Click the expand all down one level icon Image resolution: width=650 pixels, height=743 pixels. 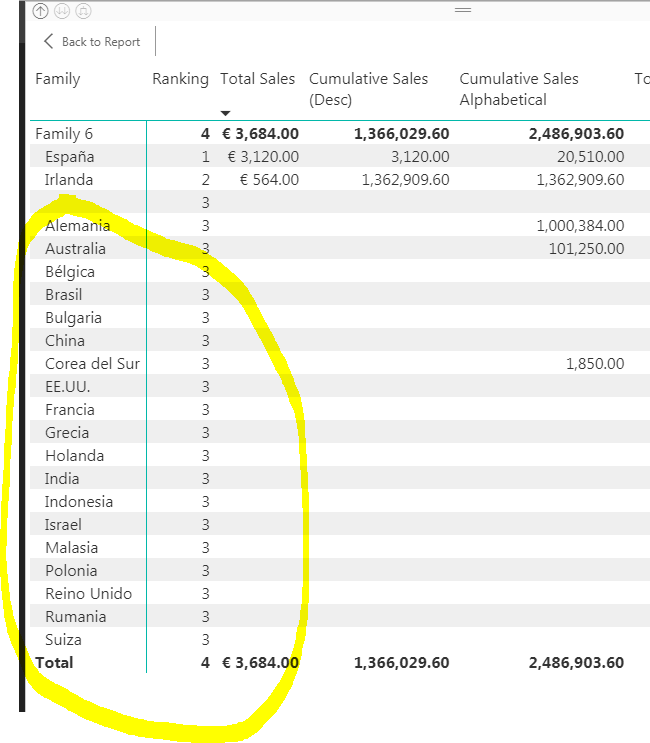tap(83, 10)
